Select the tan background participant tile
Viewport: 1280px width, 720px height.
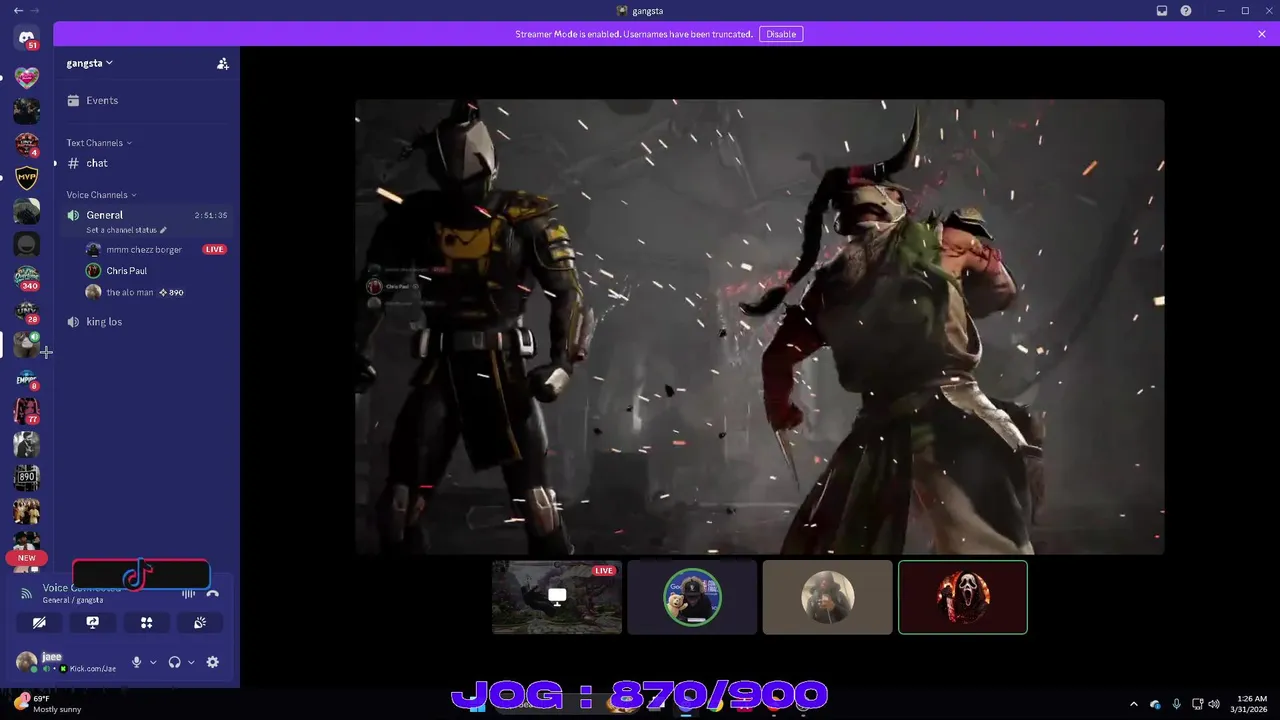[827, 597]
